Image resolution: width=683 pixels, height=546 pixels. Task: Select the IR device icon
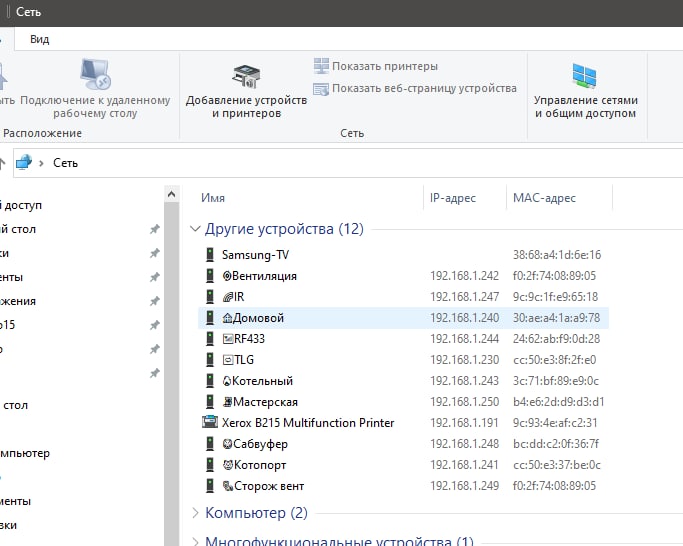tap(210, 296)
